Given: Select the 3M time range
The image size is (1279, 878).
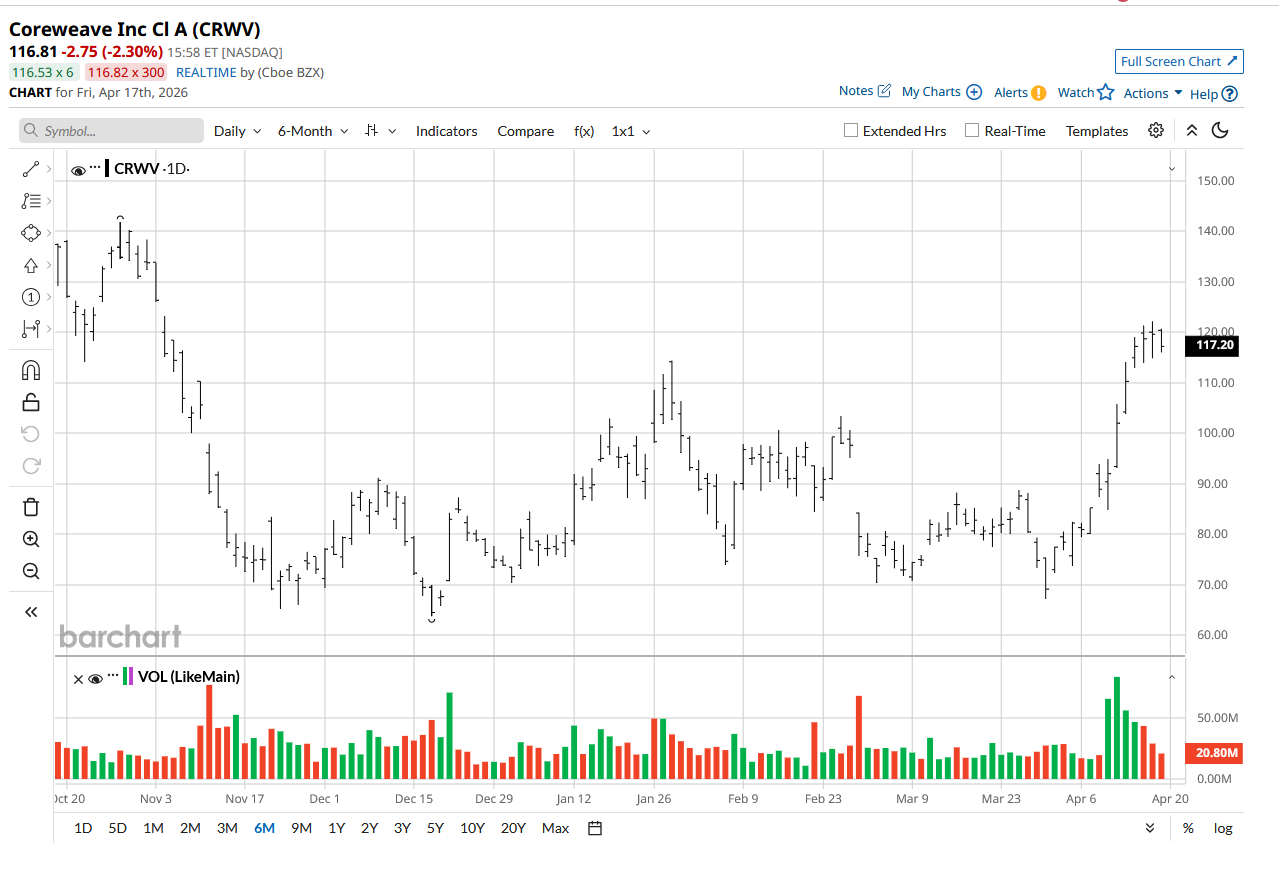Looking at the screenshot, I should (x=227, y=828).
